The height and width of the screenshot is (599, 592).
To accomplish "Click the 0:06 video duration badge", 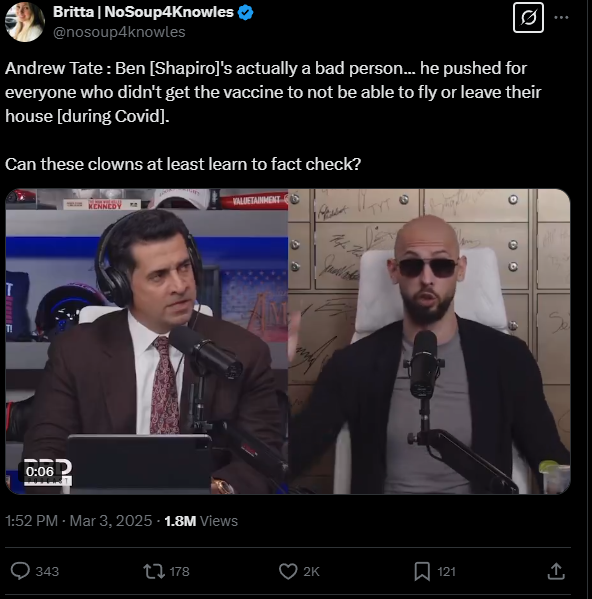I will (x=40, y=471).
